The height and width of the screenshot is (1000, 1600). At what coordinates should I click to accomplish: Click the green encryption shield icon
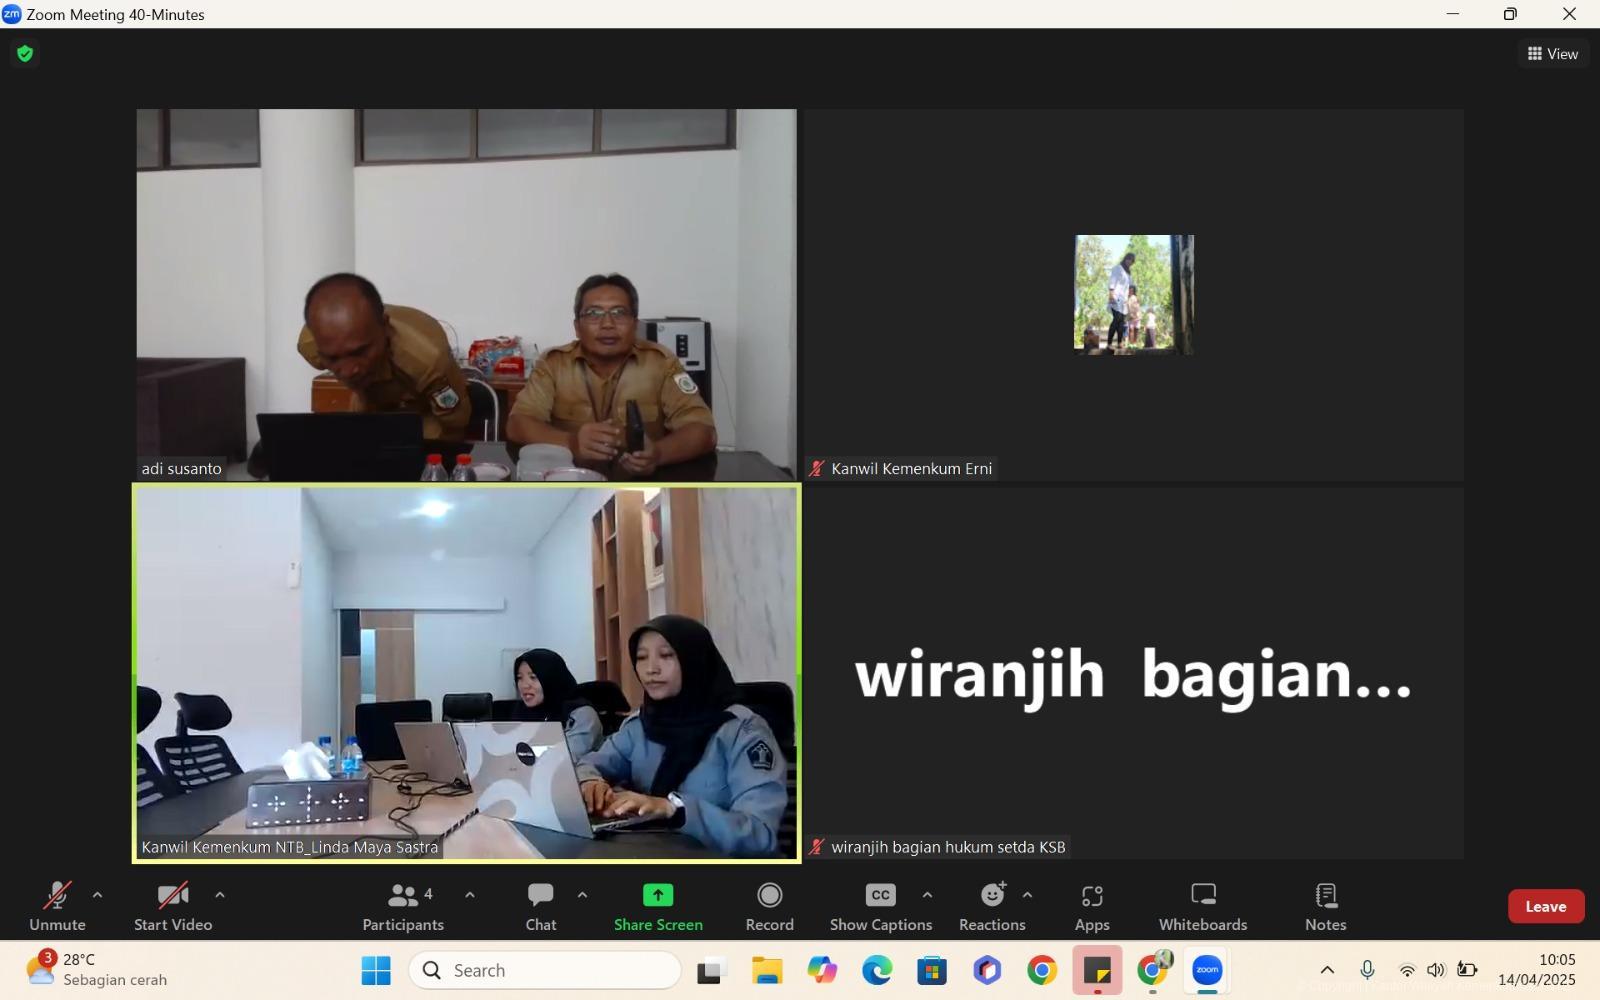point(25,54)
